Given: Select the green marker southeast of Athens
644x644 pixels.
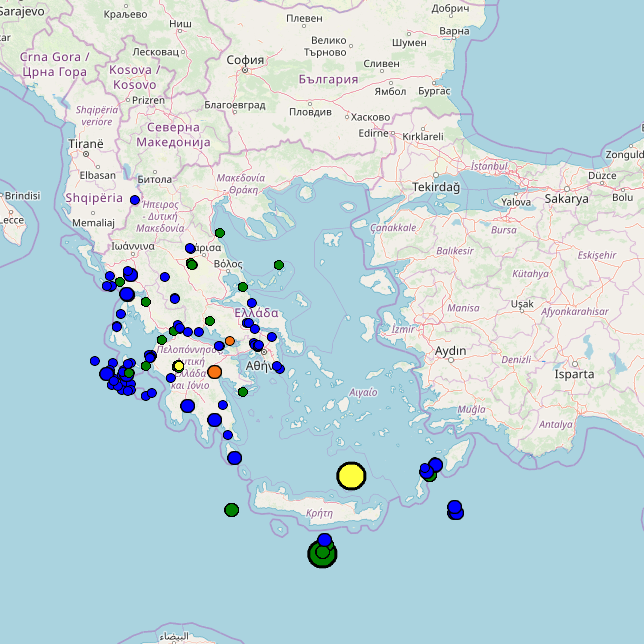Looking at the screenshot, I should point(242,392).
